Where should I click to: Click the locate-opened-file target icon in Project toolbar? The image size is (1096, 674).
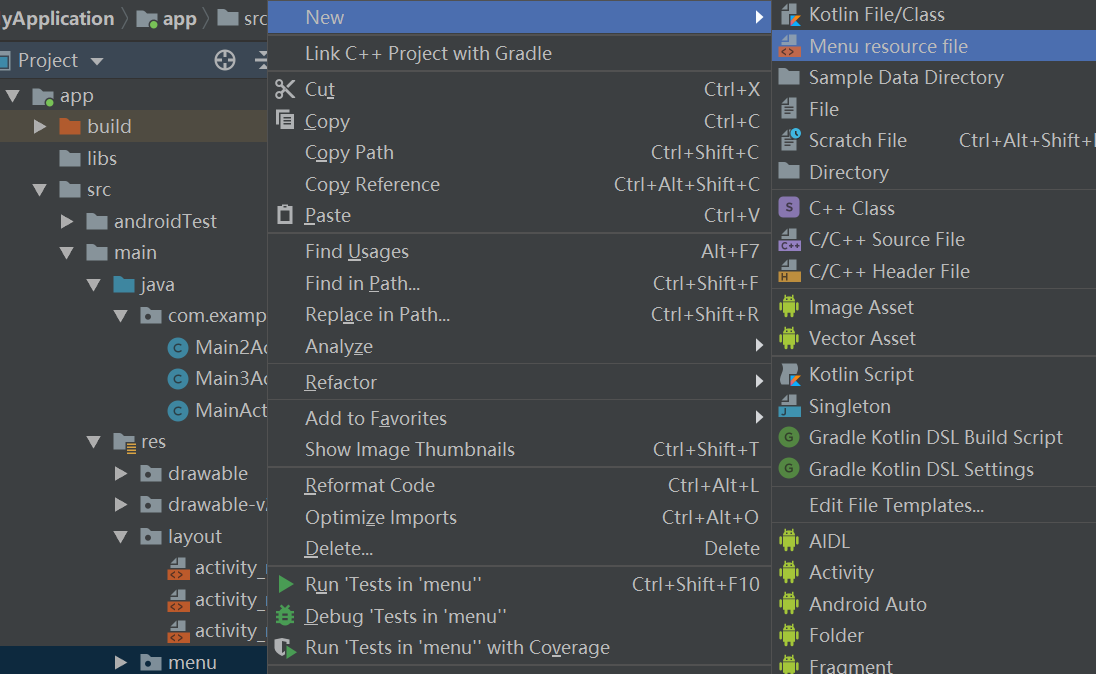tap(224, 60)
